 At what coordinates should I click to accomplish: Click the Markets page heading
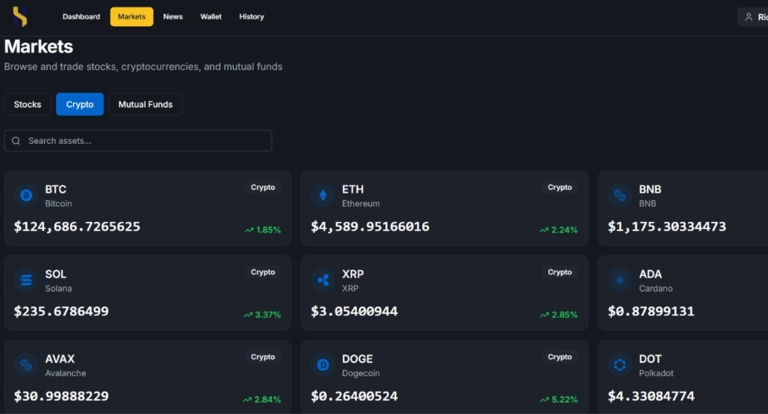point(39,47)
